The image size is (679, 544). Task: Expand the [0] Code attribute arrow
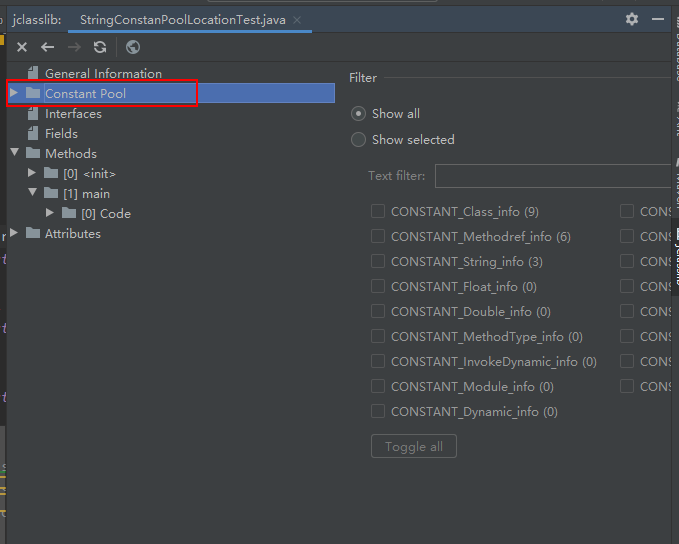coord(50,213)
